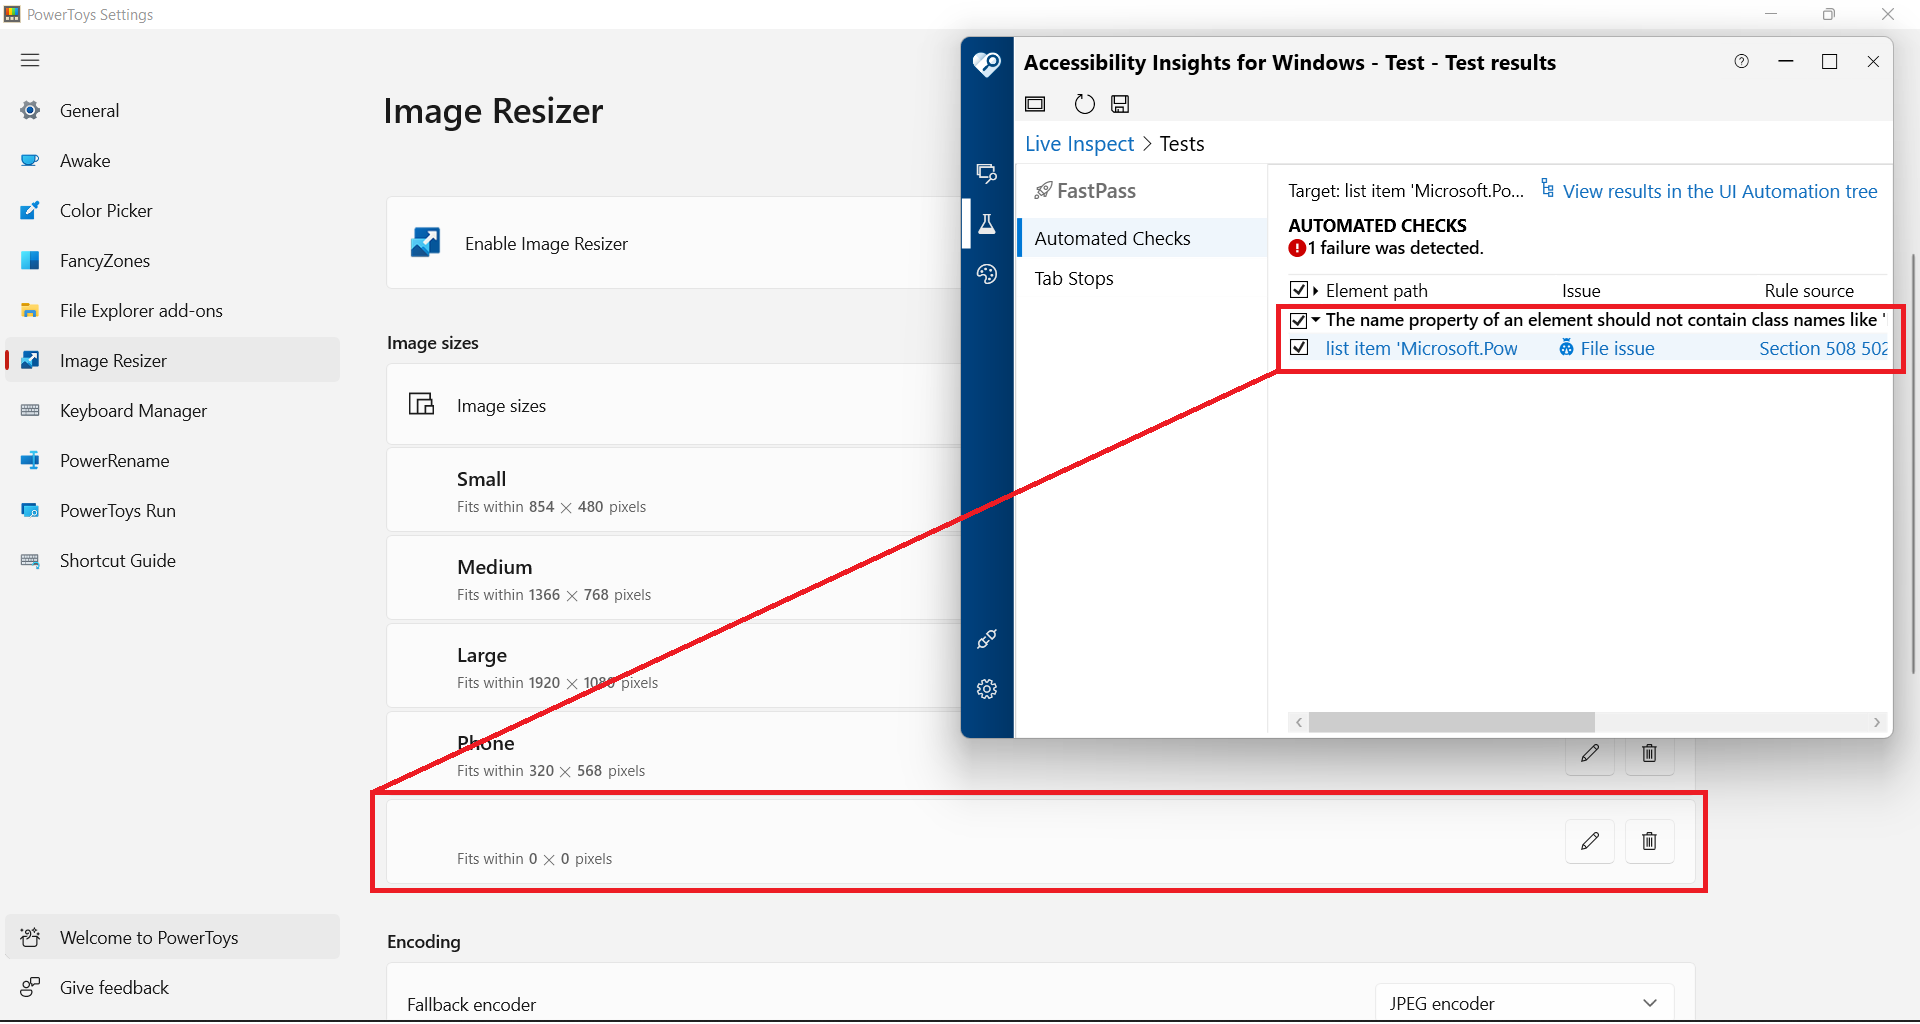Switch to the Tab Stops test

coord(1073,278)
